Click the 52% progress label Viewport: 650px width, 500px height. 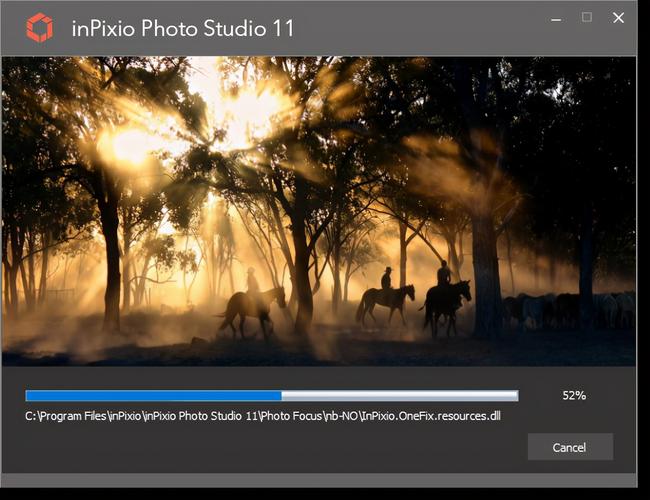[573, 396]
